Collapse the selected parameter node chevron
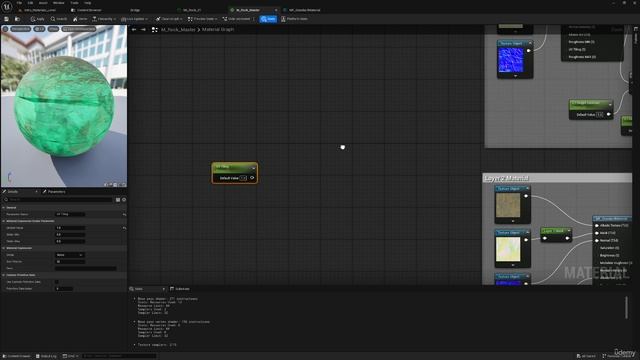Screen dimensions: 640x360 coord(253,168)
